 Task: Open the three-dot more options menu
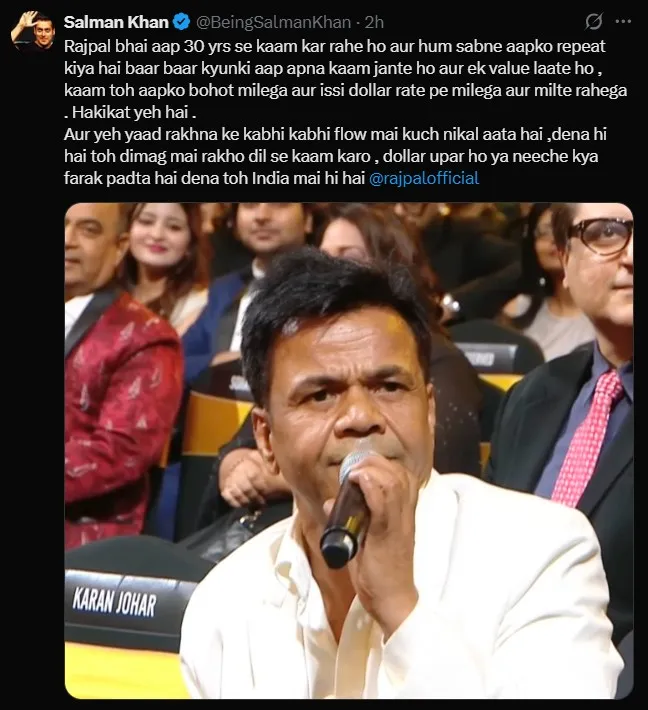(x=623, y=21)
